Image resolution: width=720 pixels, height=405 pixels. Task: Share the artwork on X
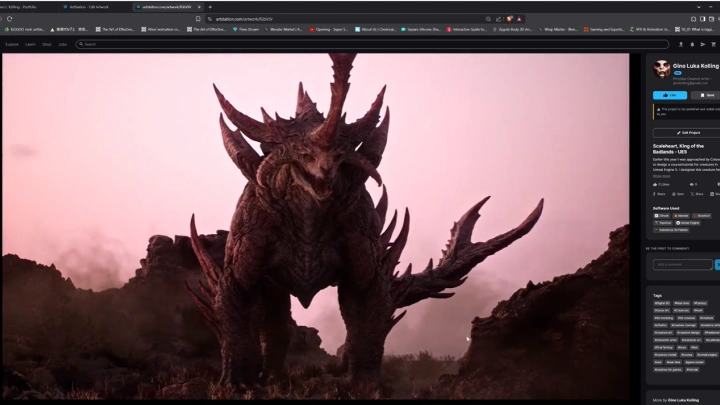coord(697,194)
